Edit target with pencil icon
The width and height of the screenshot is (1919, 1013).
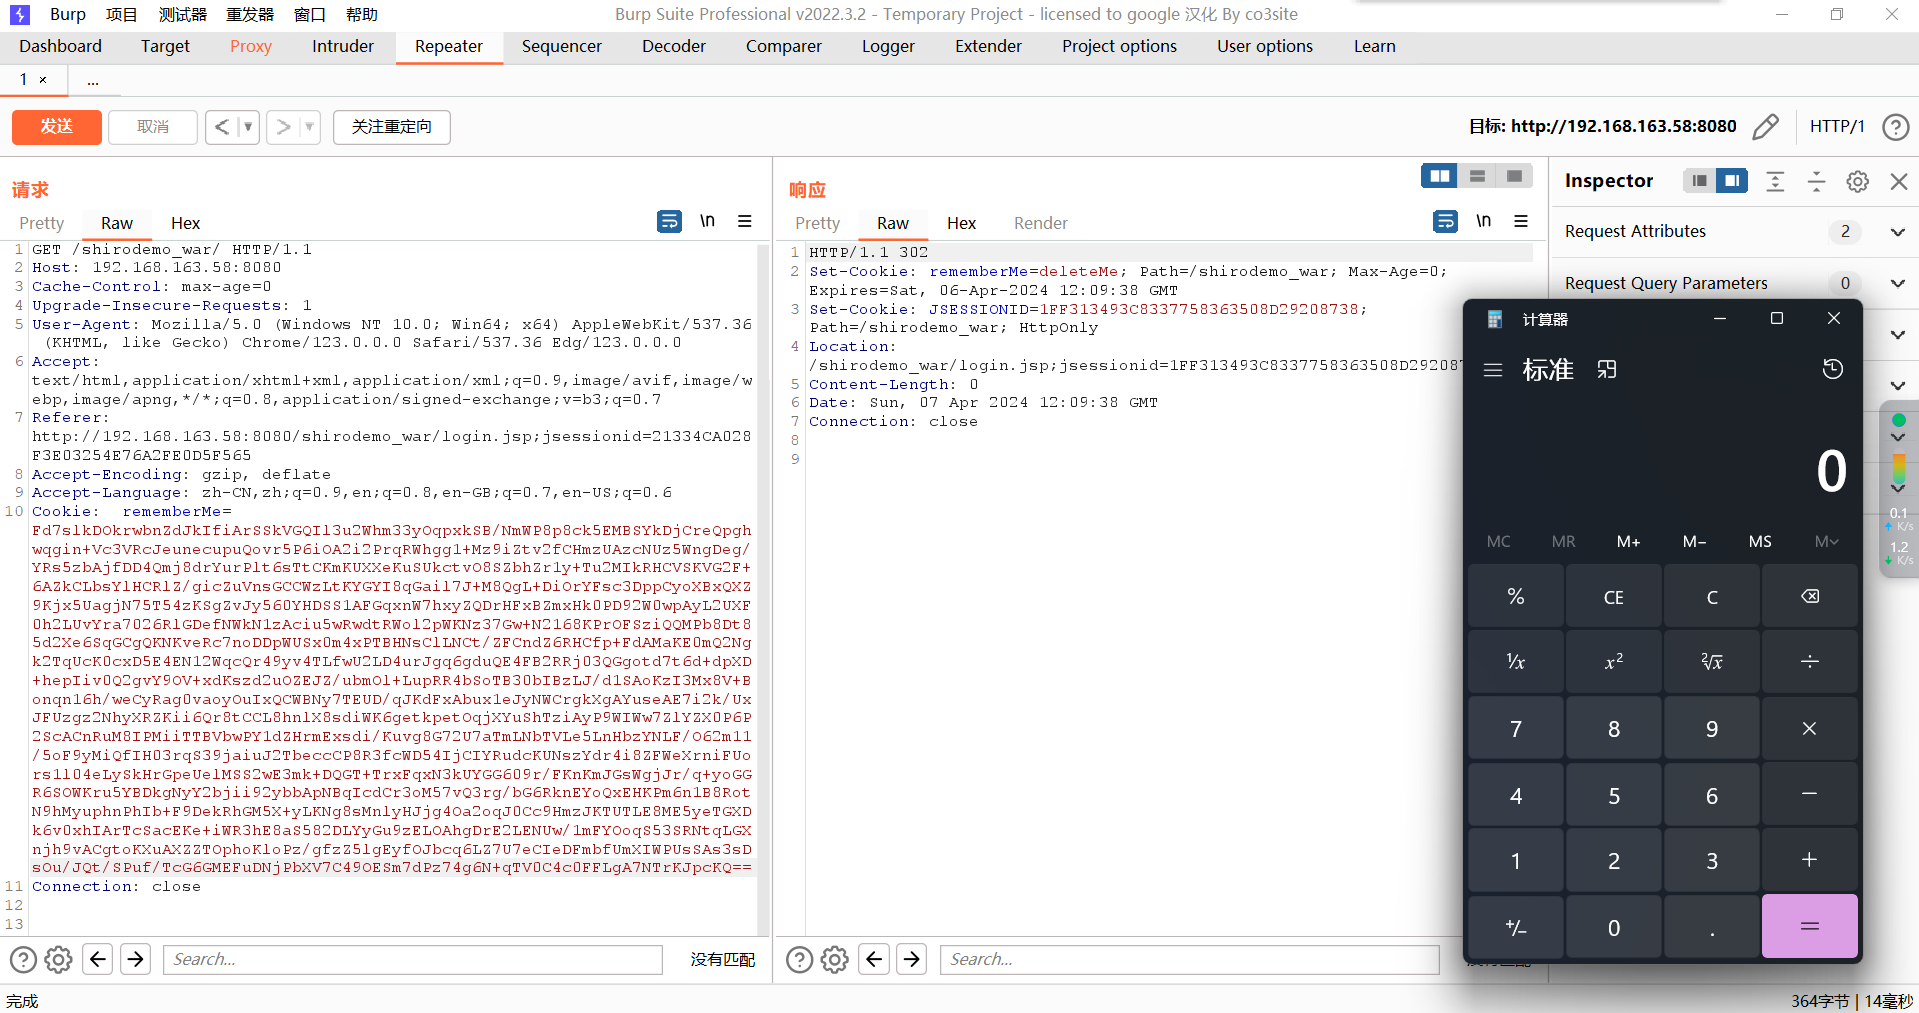pyautogui.click(x=1766, y=127)
